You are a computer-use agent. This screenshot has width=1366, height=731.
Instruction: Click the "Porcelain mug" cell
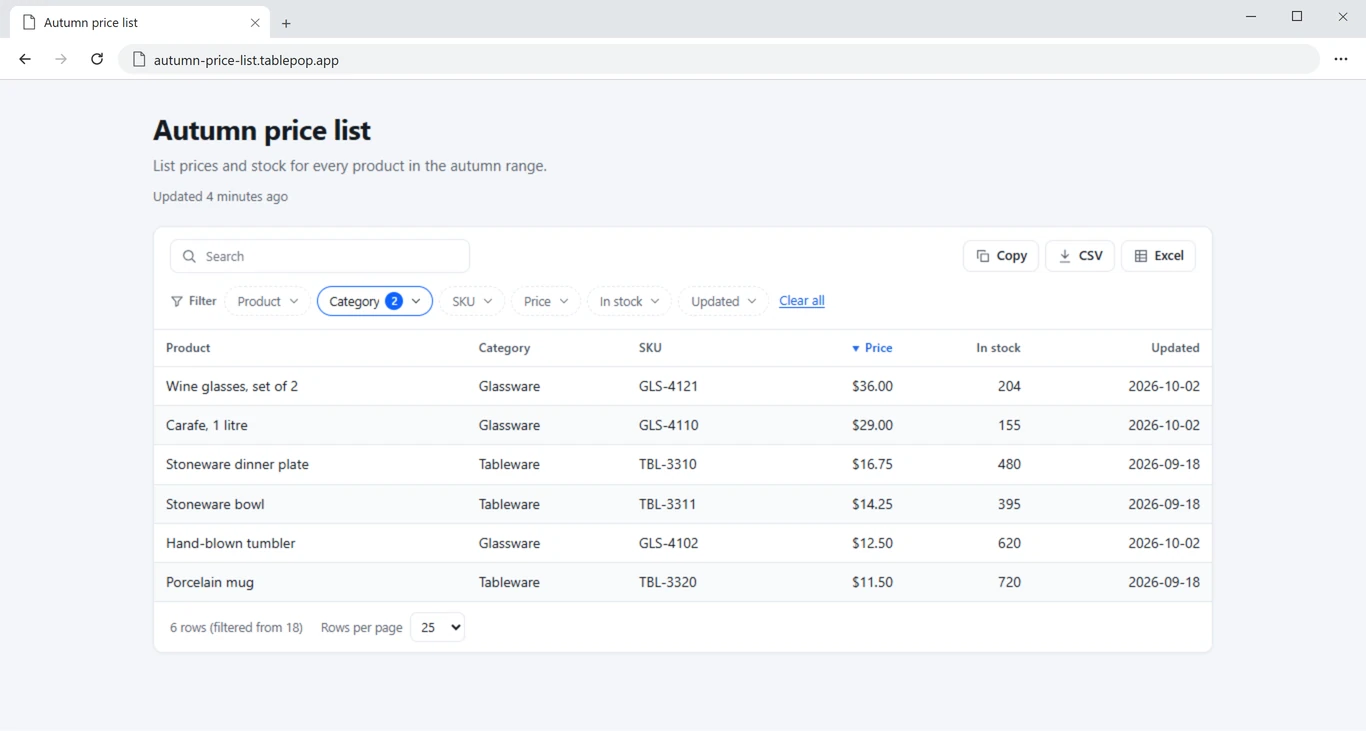tap(210, 582)
